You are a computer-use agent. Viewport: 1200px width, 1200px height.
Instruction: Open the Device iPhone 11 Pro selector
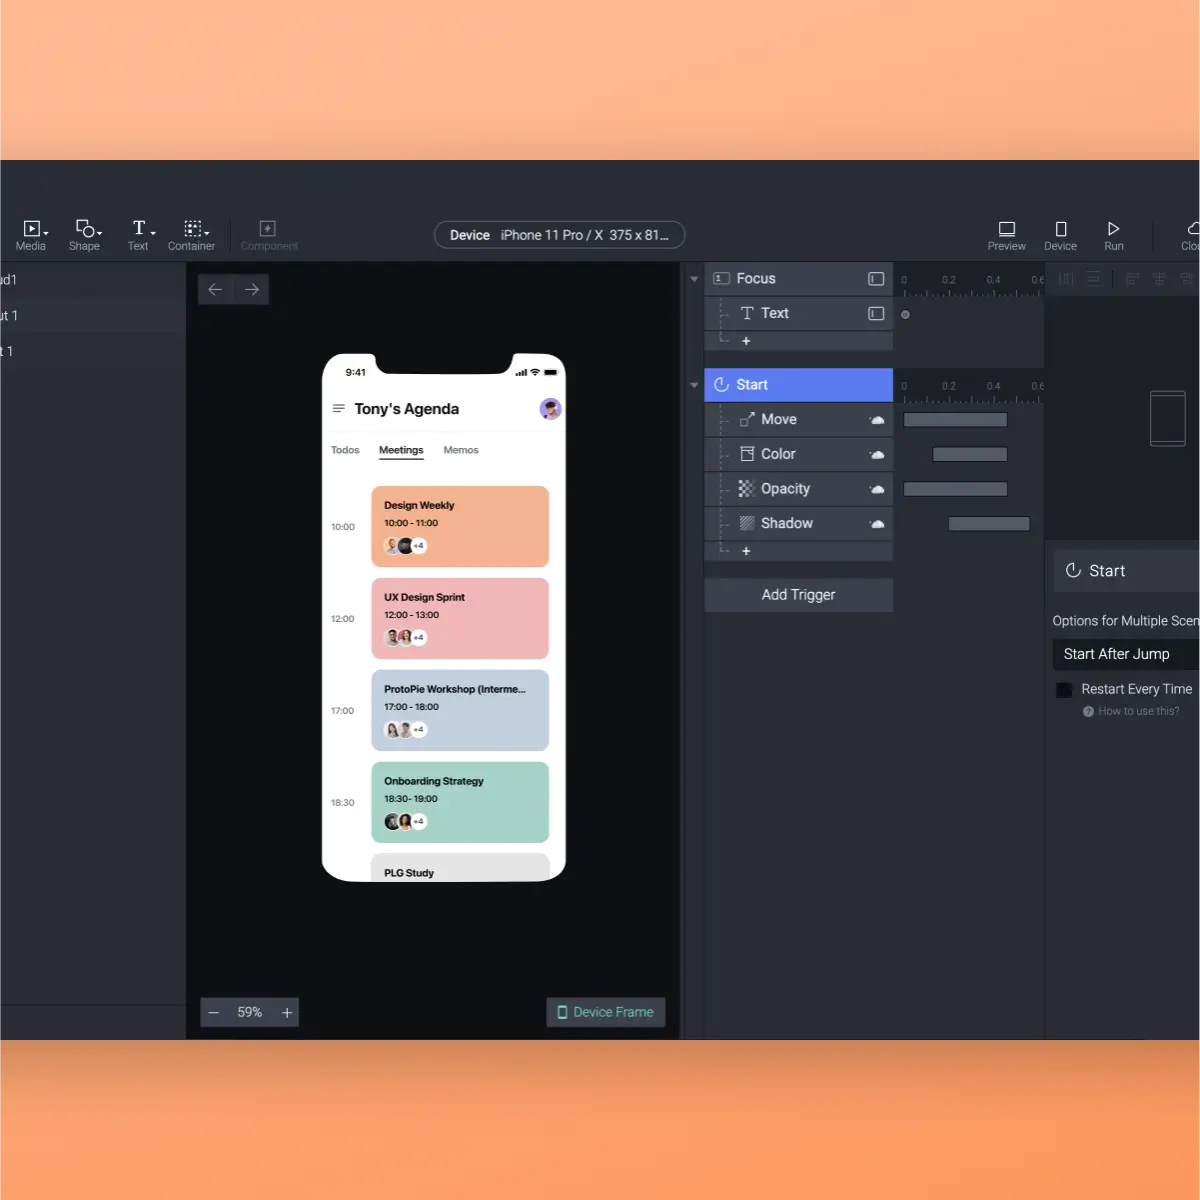point(560,235)
